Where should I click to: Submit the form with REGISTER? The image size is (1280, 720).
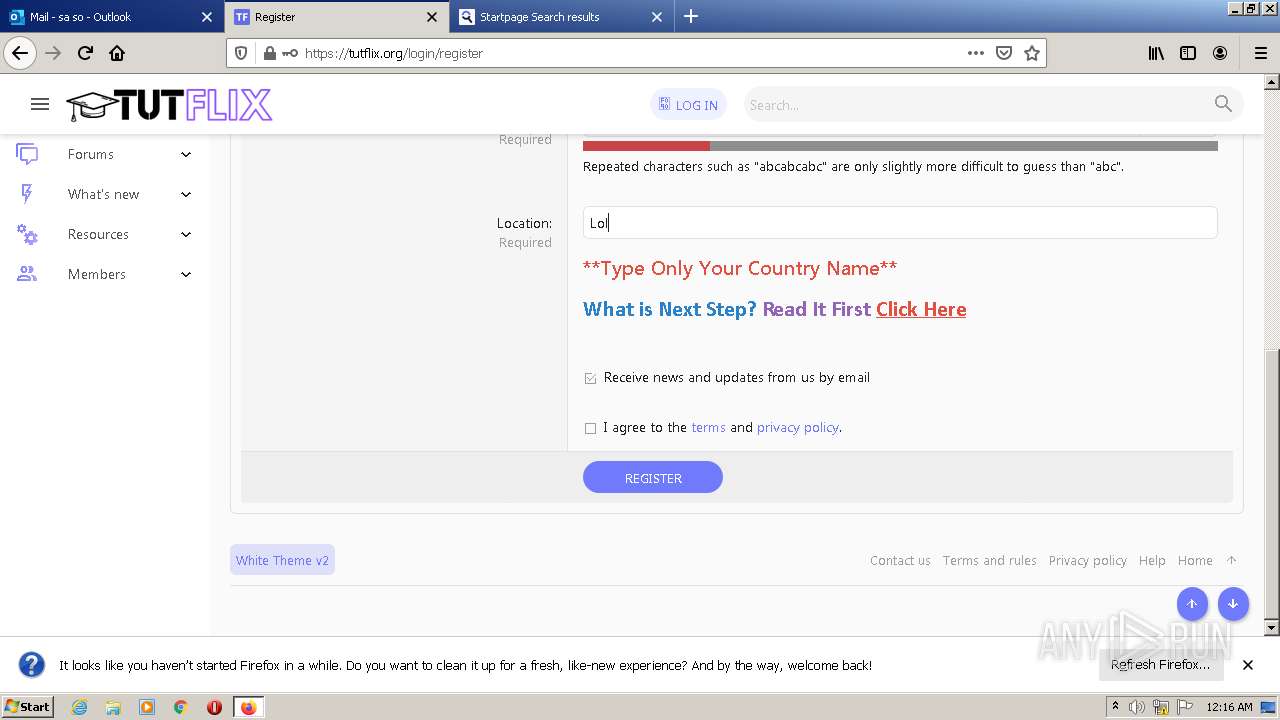(653, 477)
